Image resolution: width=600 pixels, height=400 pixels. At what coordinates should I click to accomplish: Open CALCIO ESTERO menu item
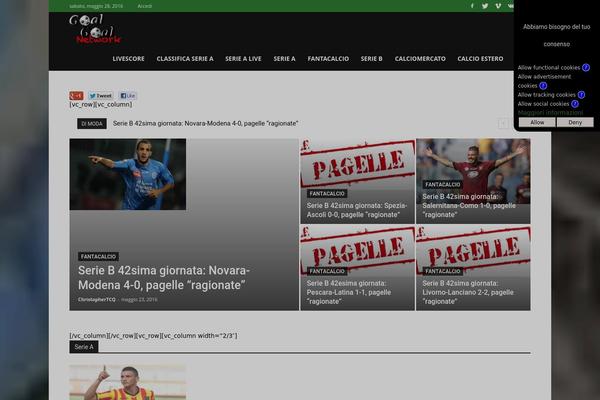click(x=480, y=59)
